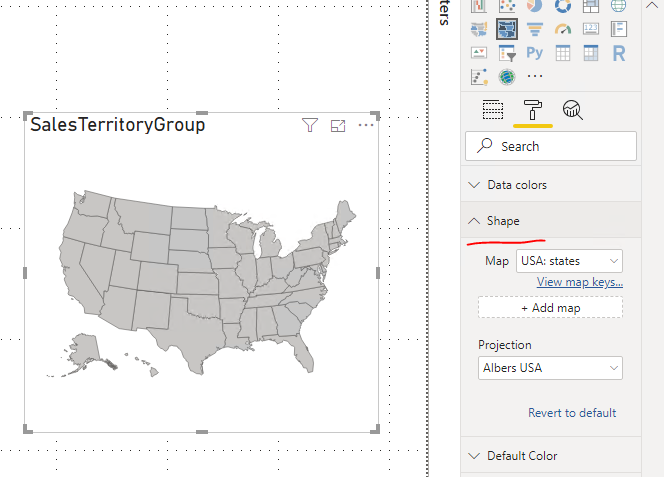This screenshot has height=477, width=664.
Task: Select the Matrix visualization icon
Action: coord(591,53)
